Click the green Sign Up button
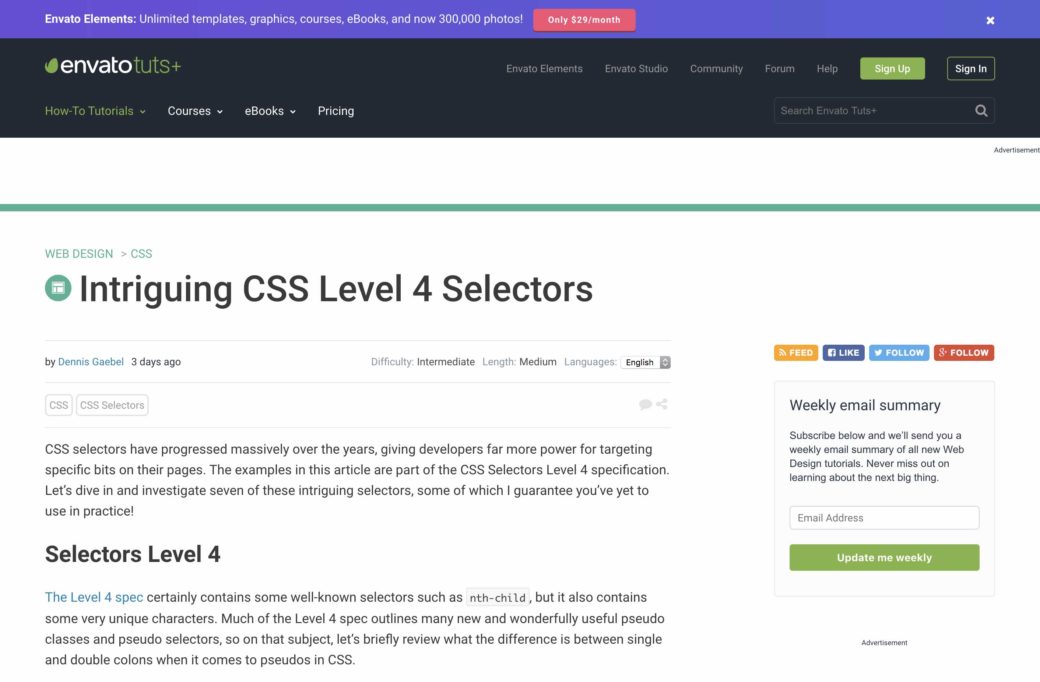Viewport: 1040px width, 682px height. pos(892,69)
